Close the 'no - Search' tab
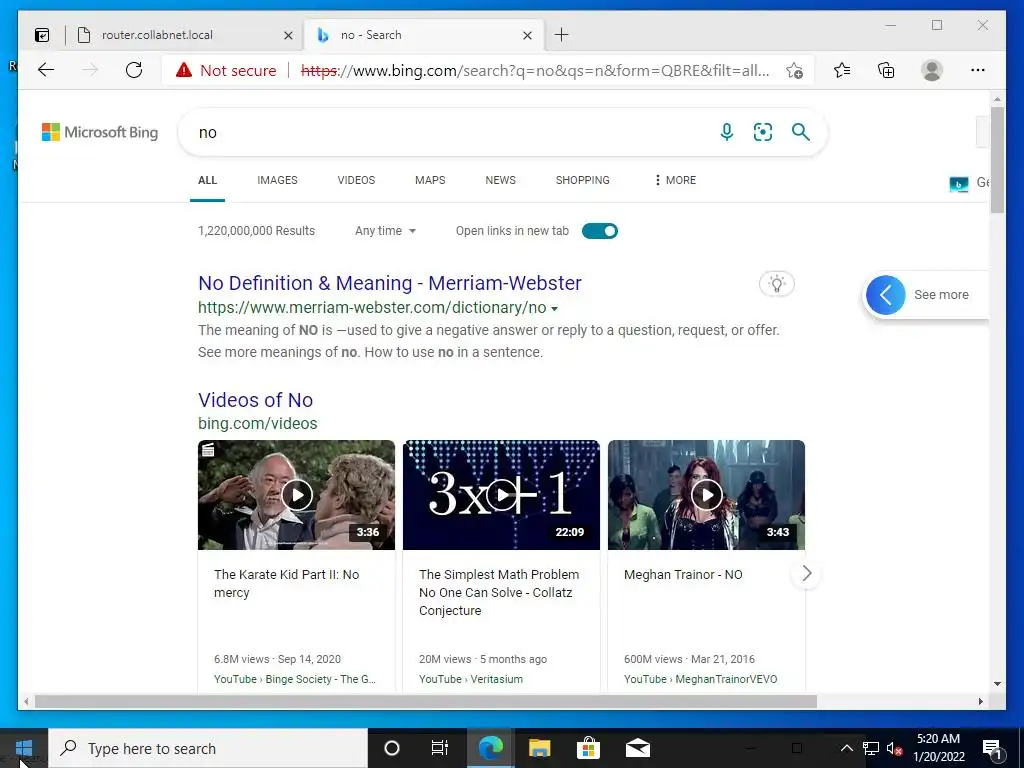The width and height of the screenshot is (1024, 768). click(528, 35)
